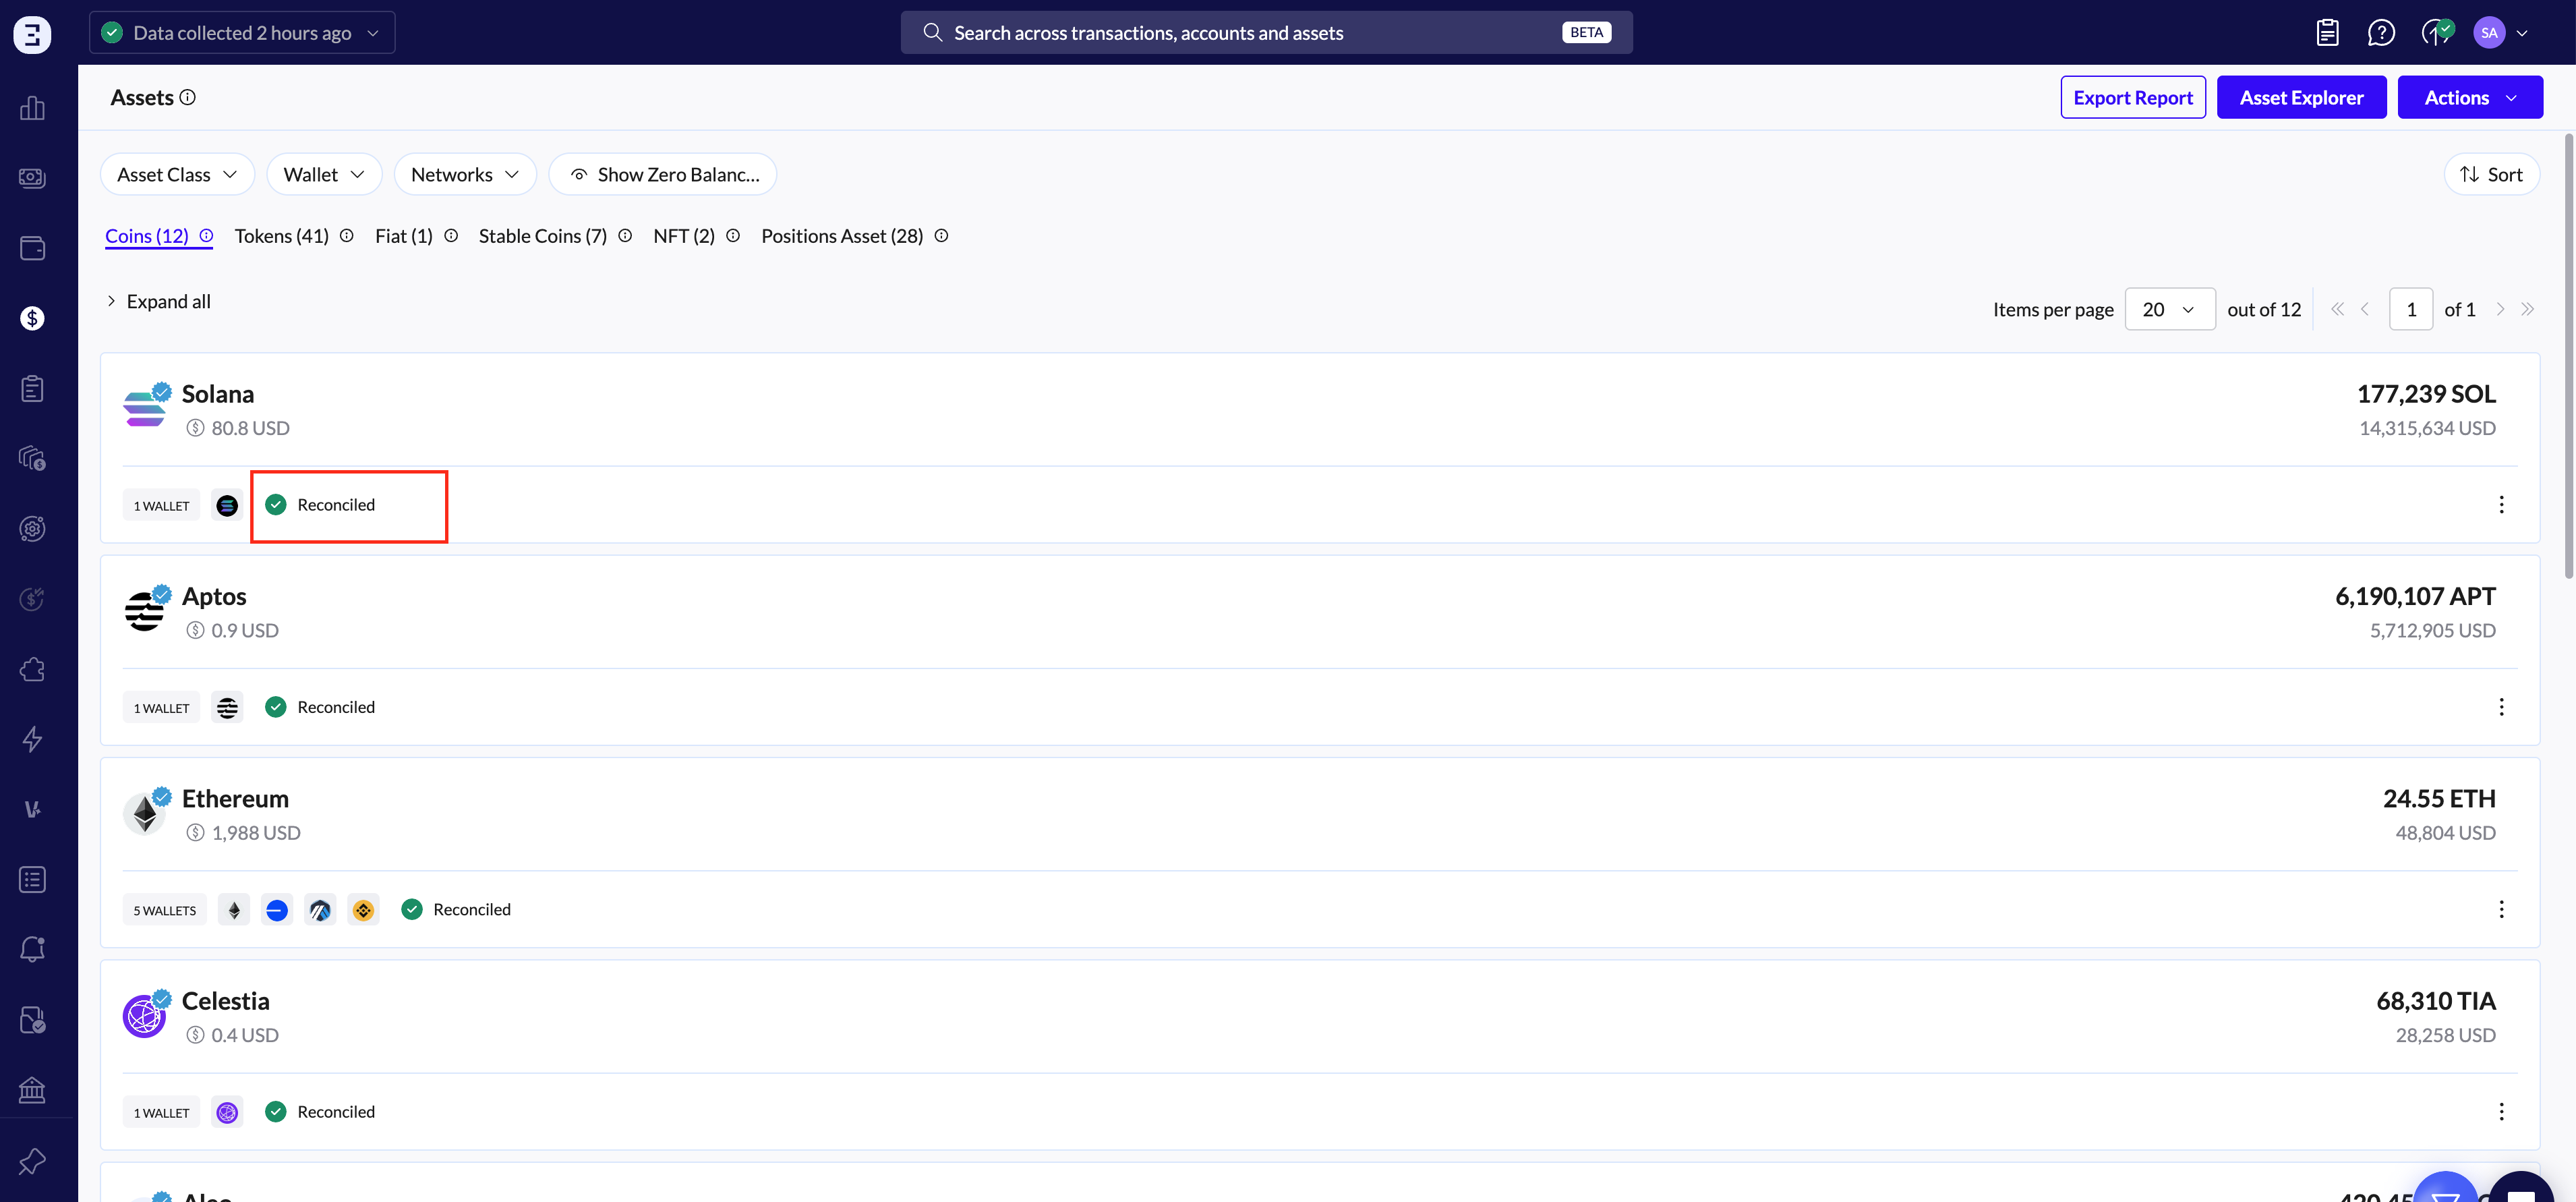The image size is (2576, 1202).
Task: Click the app logo in top-left corner
Action: 32,34
